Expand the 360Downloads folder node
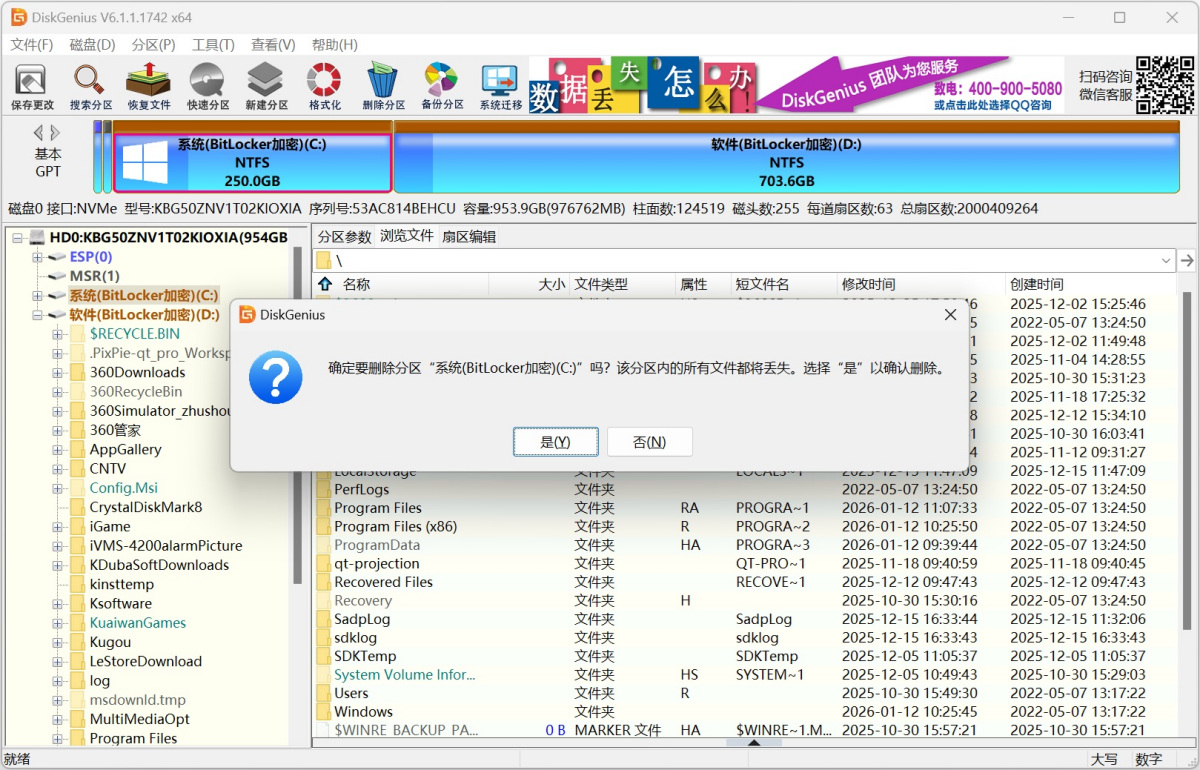Screen dimensions: 1200x770 point(57,373)
